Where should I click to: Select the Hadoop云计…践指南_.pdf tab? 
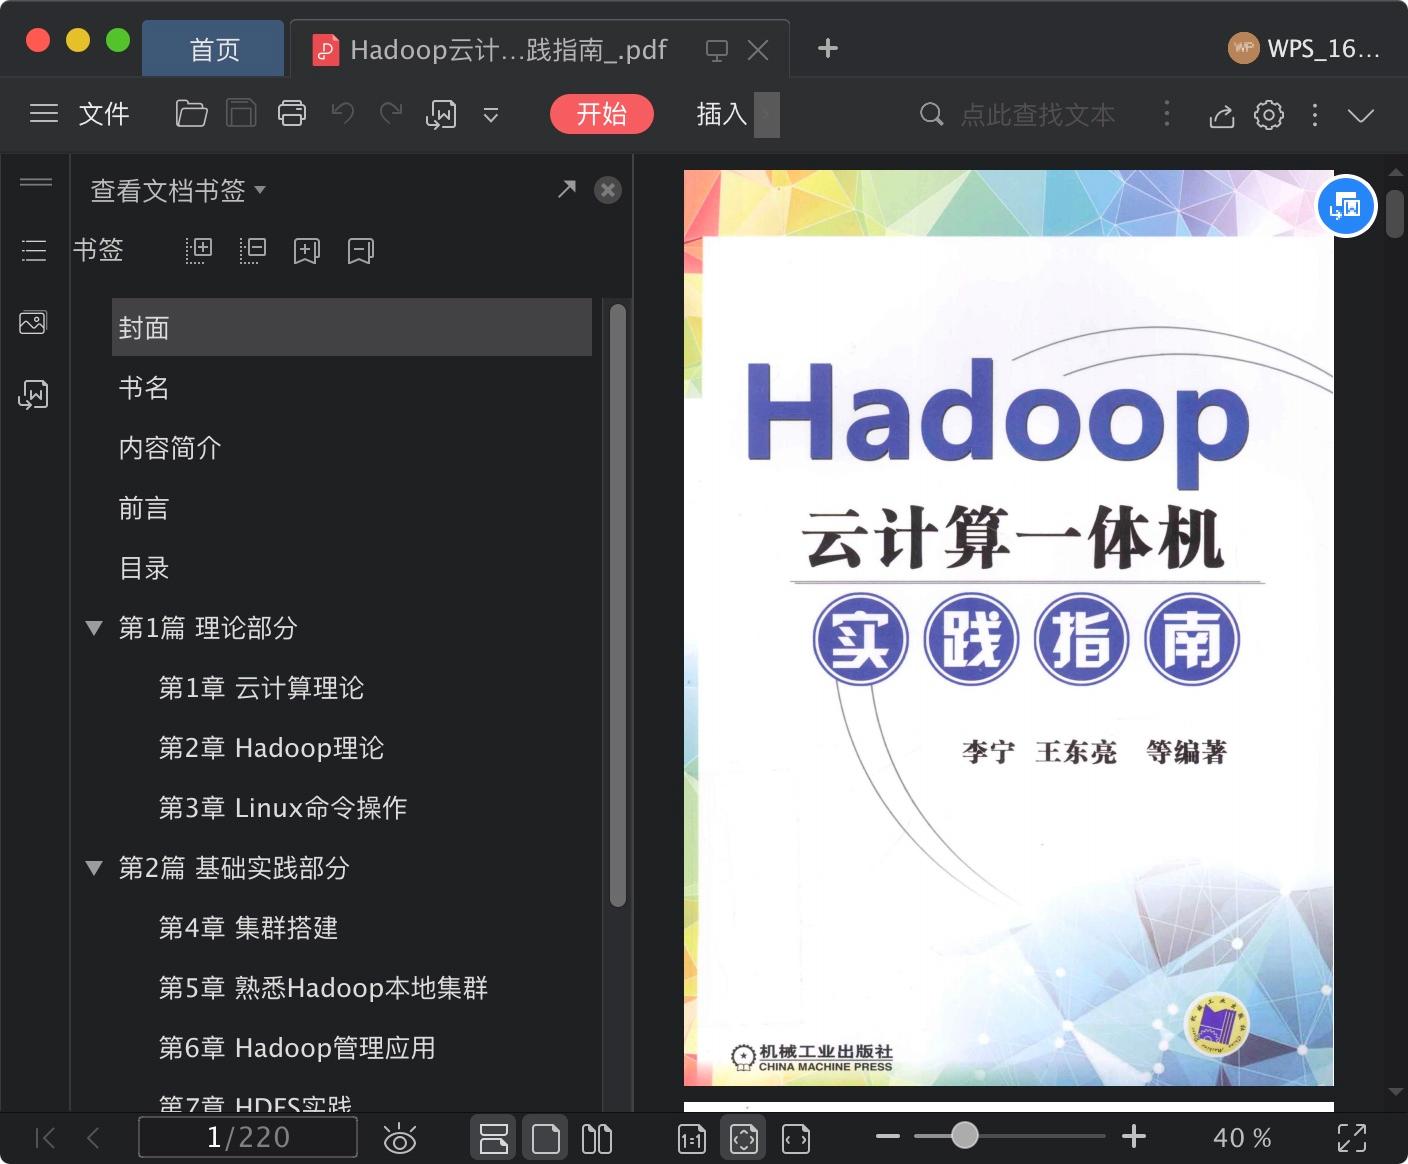508,49
